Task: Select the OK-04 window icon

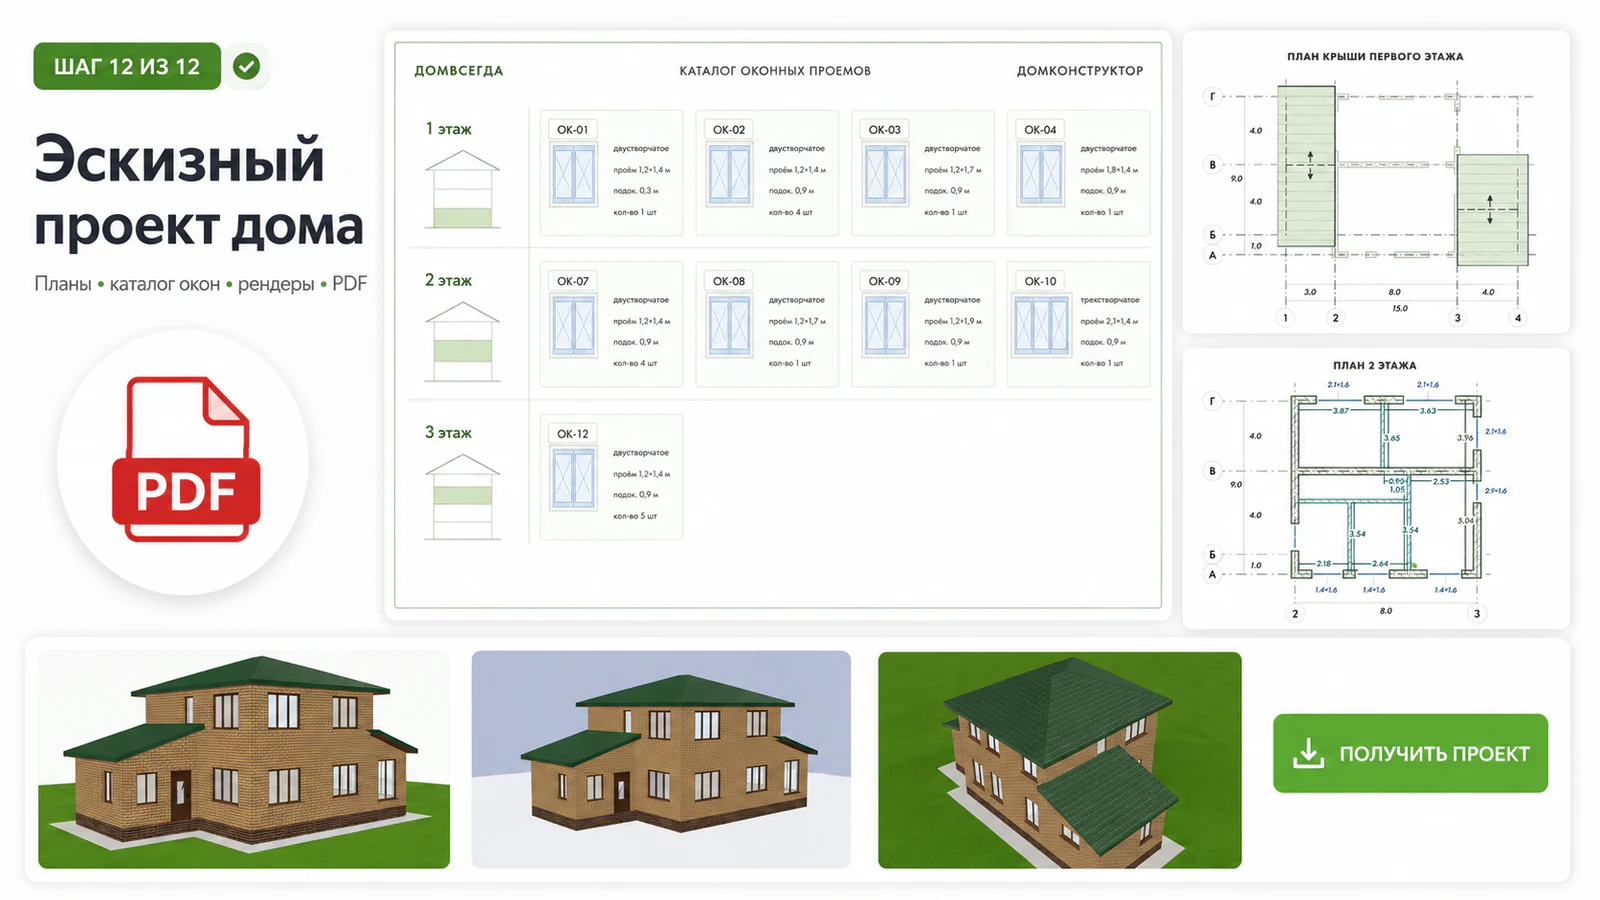Action: point(1041,175)
